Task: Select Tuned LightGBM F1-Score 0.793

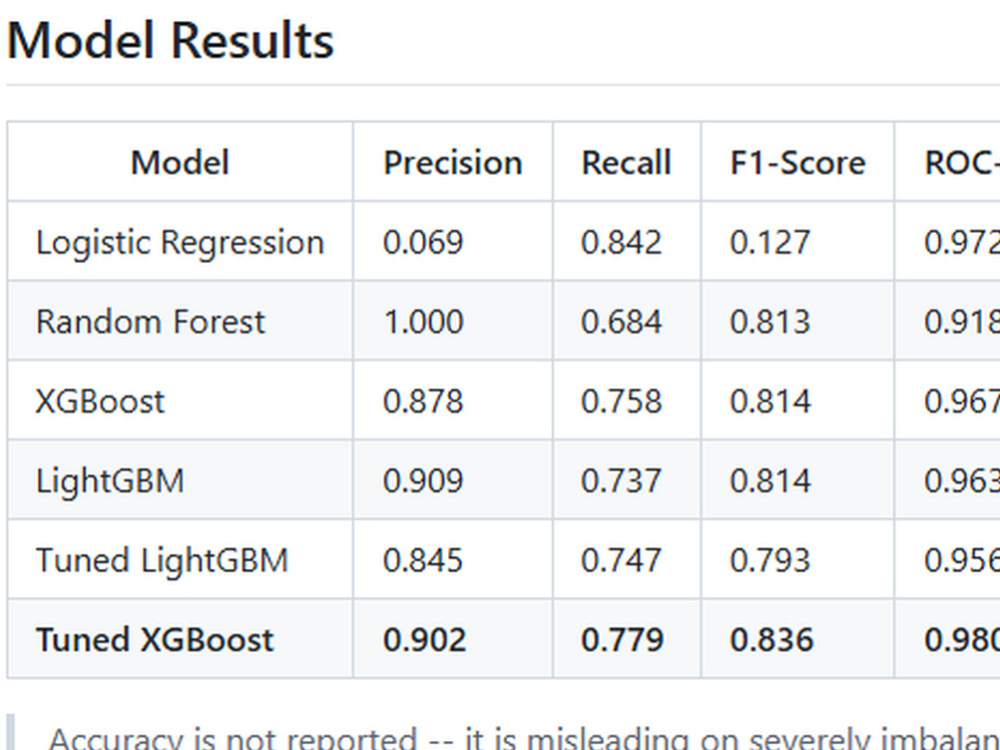Action: [770, 560]
